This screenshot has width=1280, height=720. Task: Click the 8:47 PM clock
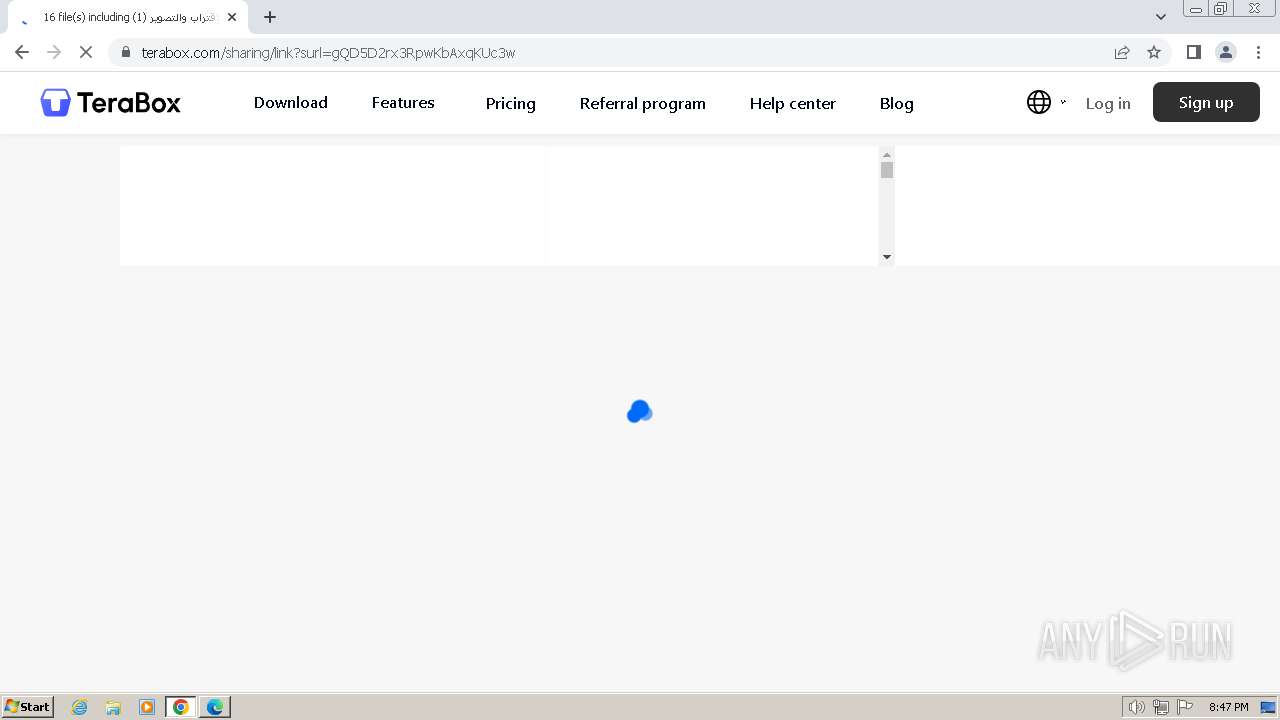tap(1228, 707)
